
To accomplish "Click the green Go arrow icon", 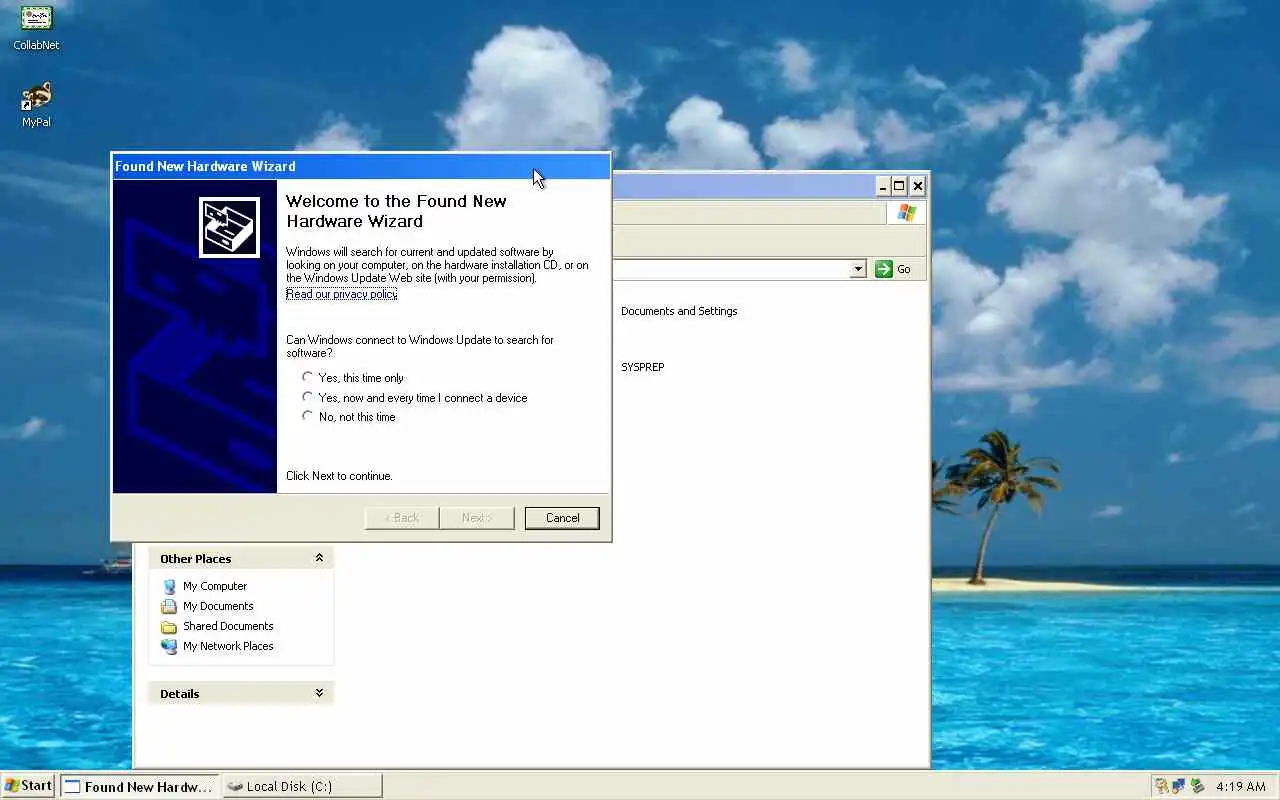I will 884,269.
